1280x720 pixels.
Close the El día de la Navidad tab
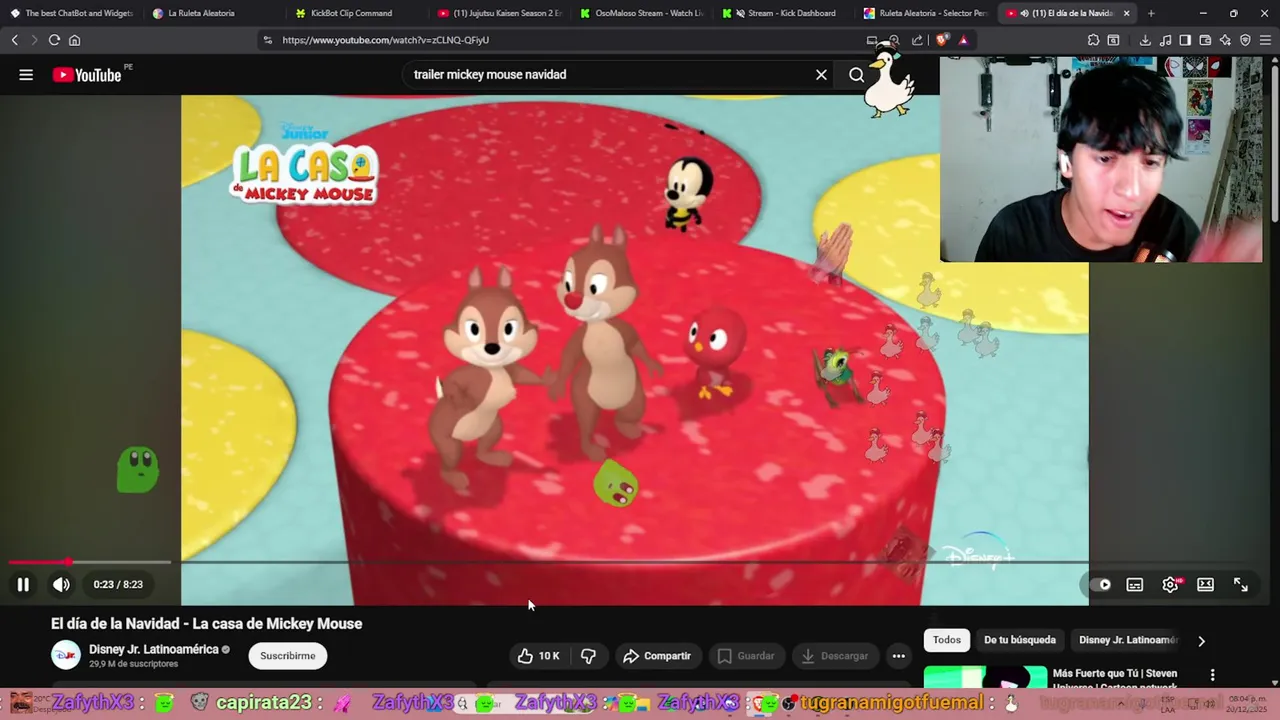pyautogui.click(x=1127, y=13)
